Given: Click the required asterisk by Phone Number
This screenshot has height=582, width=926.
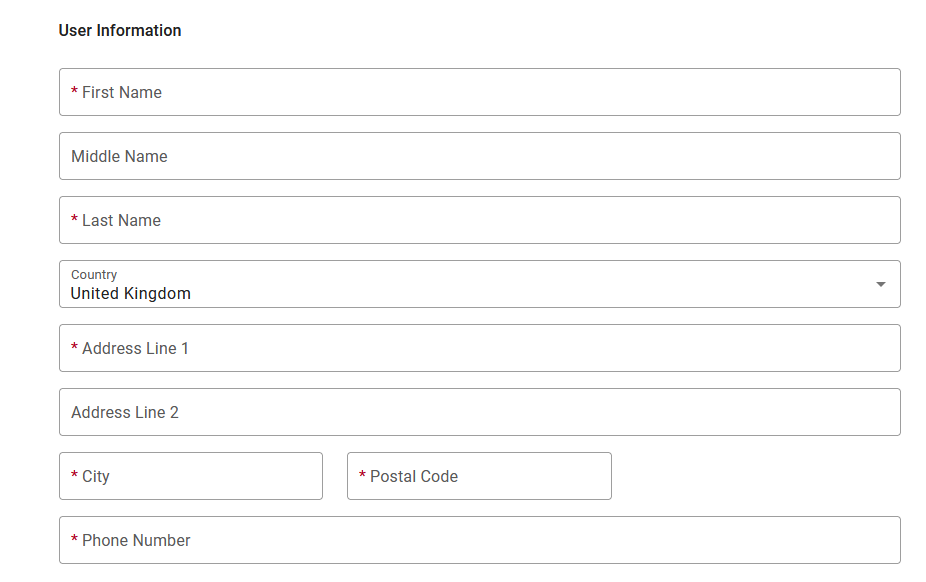Looking at the screenshot, I should coord(74,539).
